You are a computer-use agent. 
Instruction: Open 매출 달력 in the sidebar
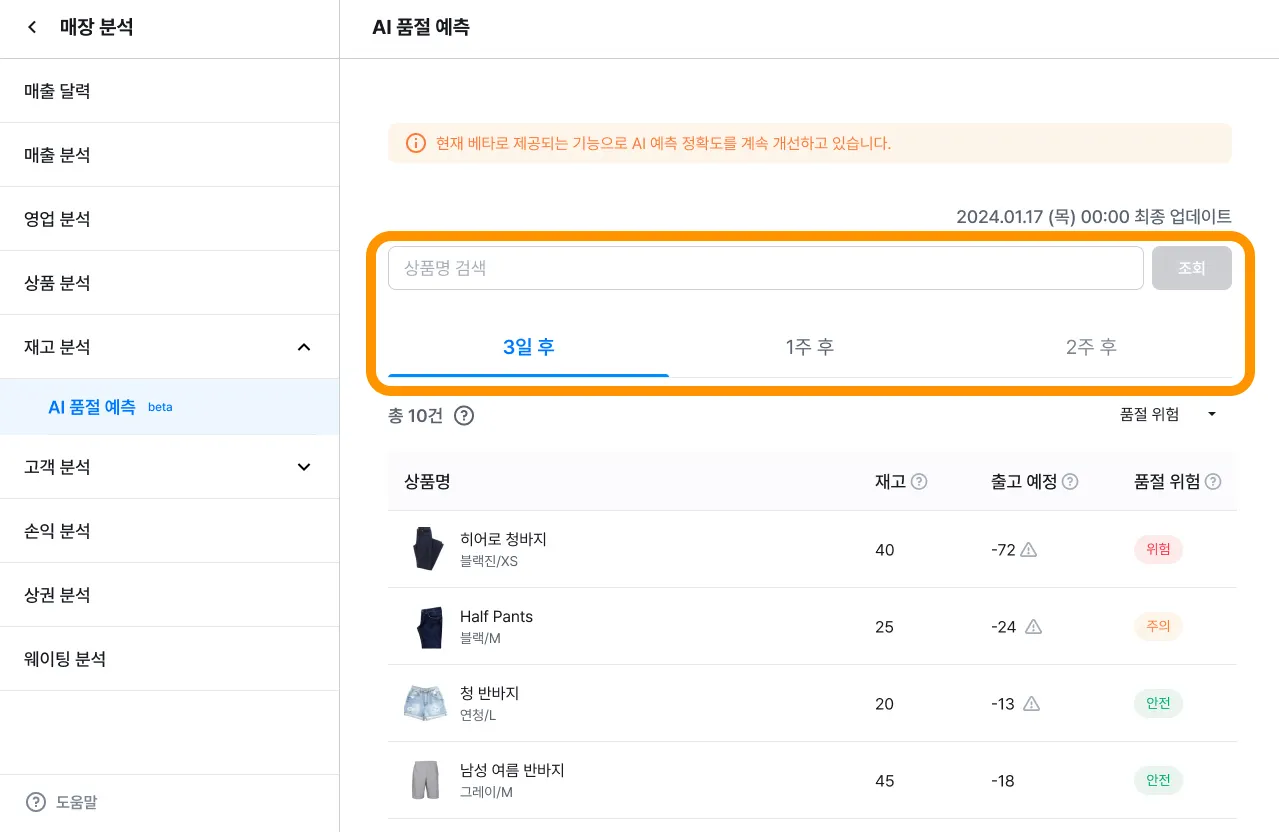[58, 91]
